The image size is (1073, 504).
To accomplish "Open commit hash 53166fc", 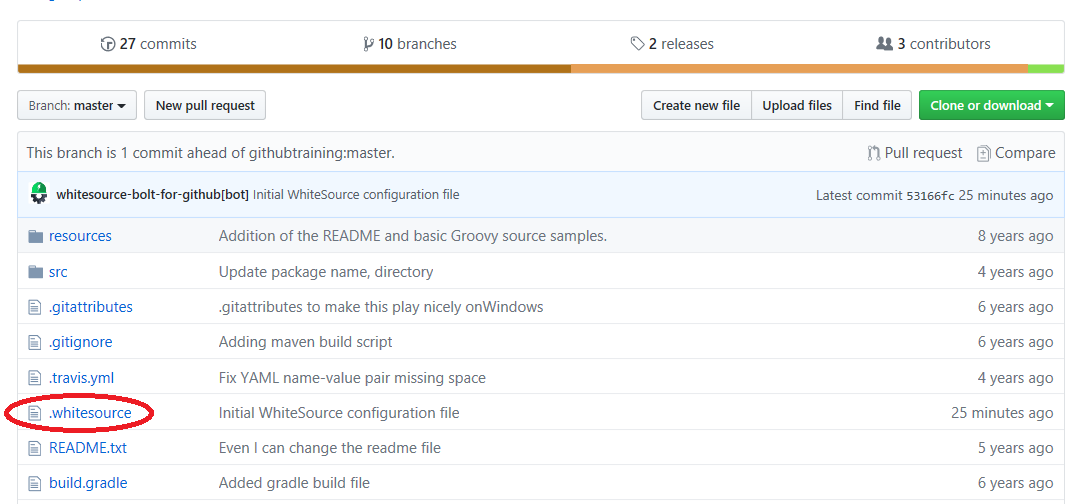I will (x=930, y=196).
